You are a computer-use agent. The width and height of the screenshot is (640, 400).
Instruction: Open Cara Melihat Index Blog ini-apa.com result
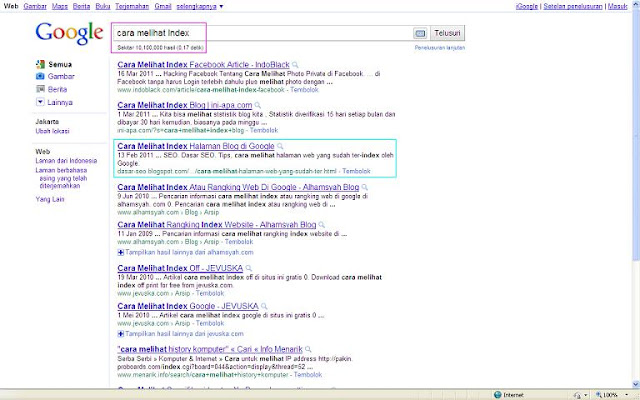pos(184,105)
